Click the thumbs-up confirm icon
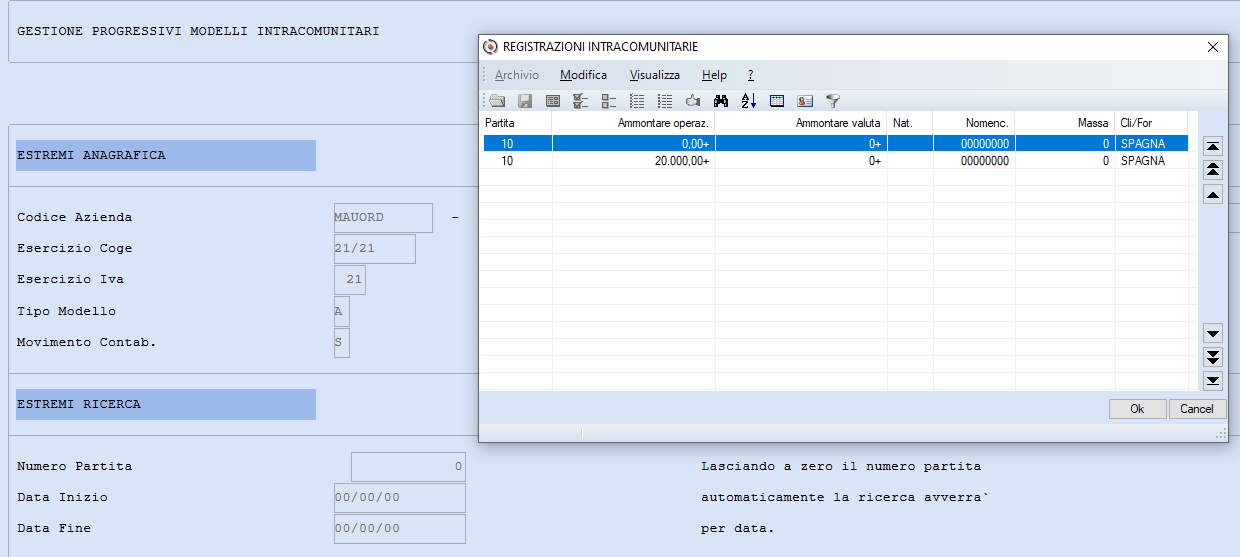Screen dimensions: 1240x557 tap(693, 101)
